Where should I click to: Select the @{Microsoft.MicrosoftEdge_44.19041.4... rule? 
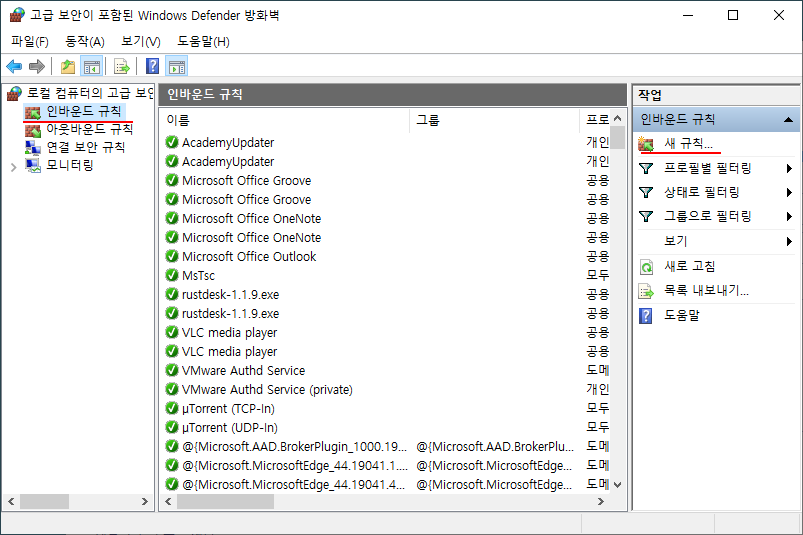387,484
